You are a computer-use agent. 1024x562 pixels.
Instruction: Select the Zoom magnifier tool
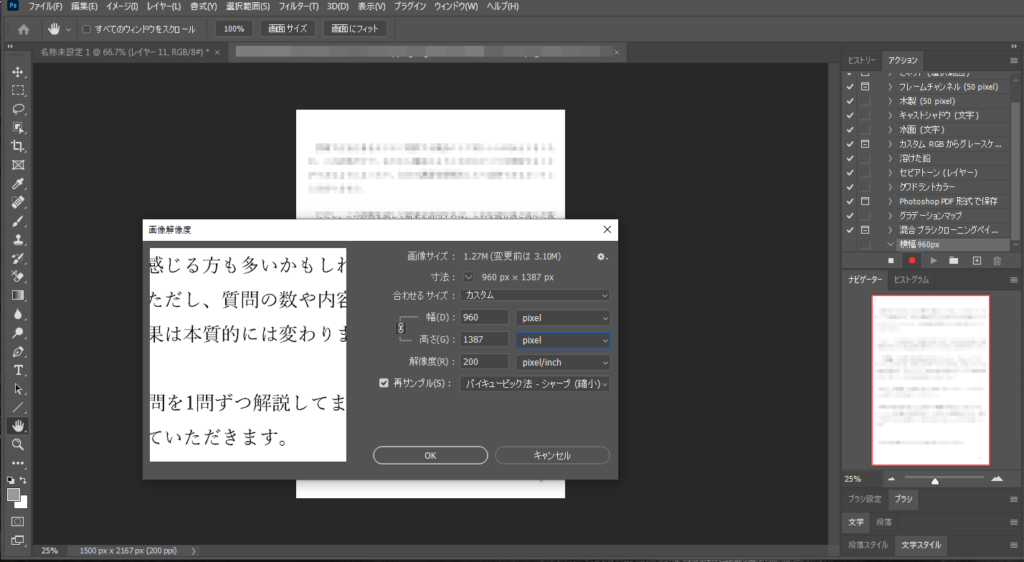pos(18,444)
